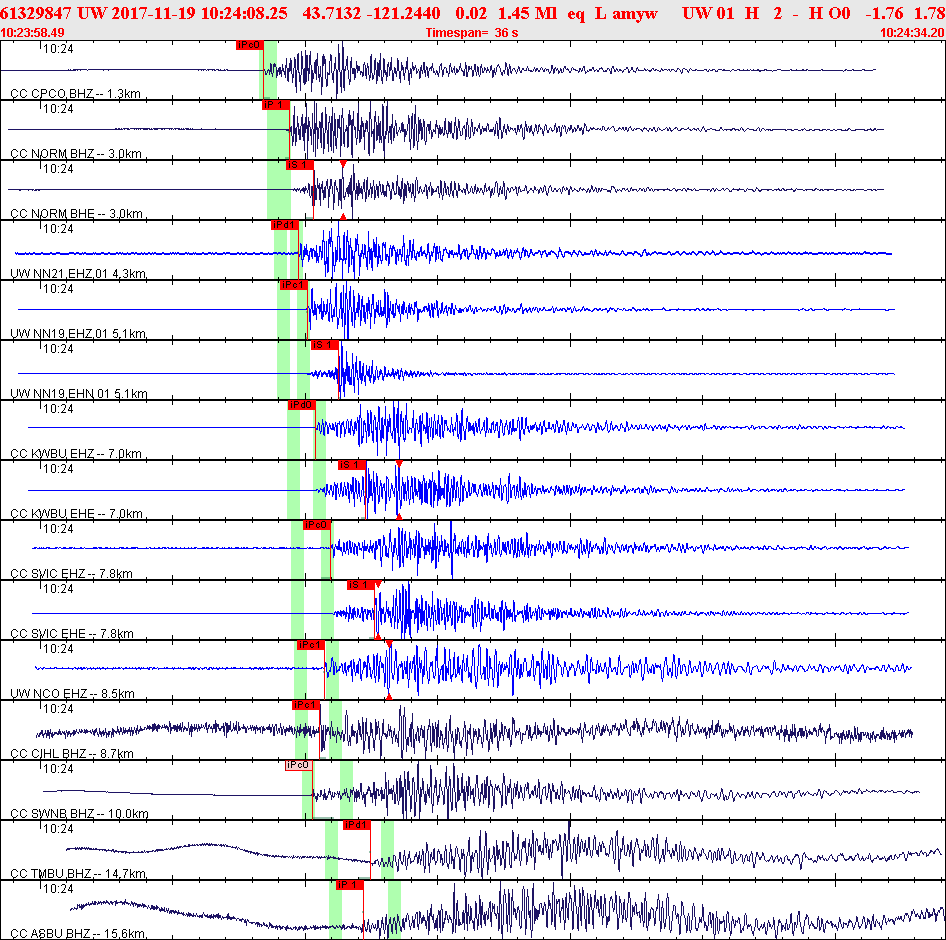The height and width of the screenshot is (940, 946).
Task: Click the red amplitude triangle atop KWBU EHE trace
Action: coord(399,463)
